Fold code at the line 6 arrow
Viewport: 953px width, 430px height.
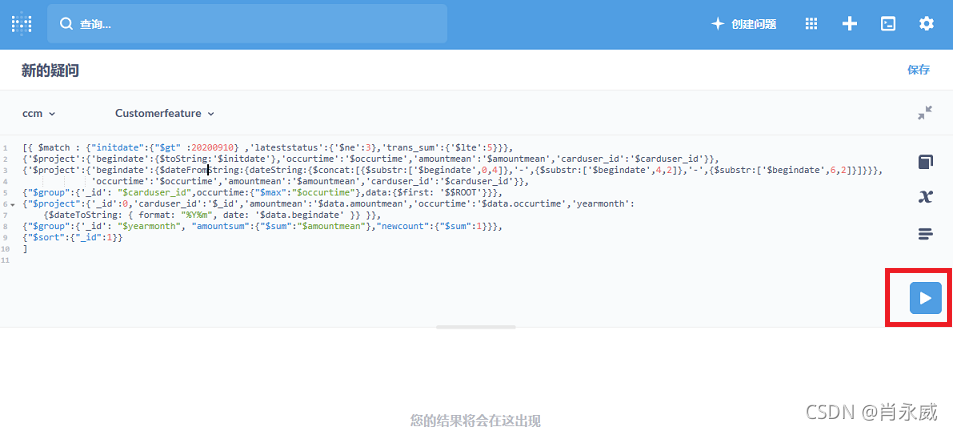13,205
